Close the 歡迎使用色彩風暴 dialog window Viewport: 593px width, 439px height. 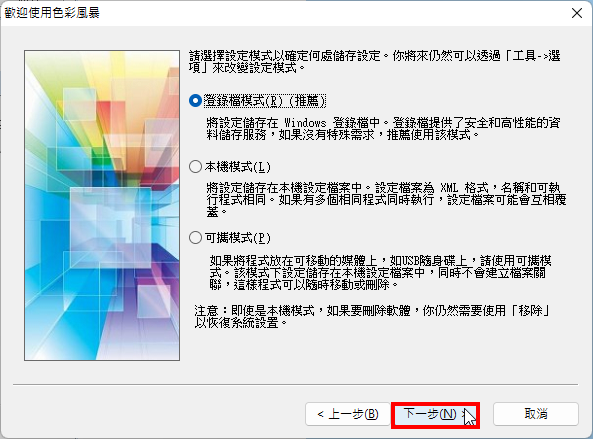pos(577,13)
